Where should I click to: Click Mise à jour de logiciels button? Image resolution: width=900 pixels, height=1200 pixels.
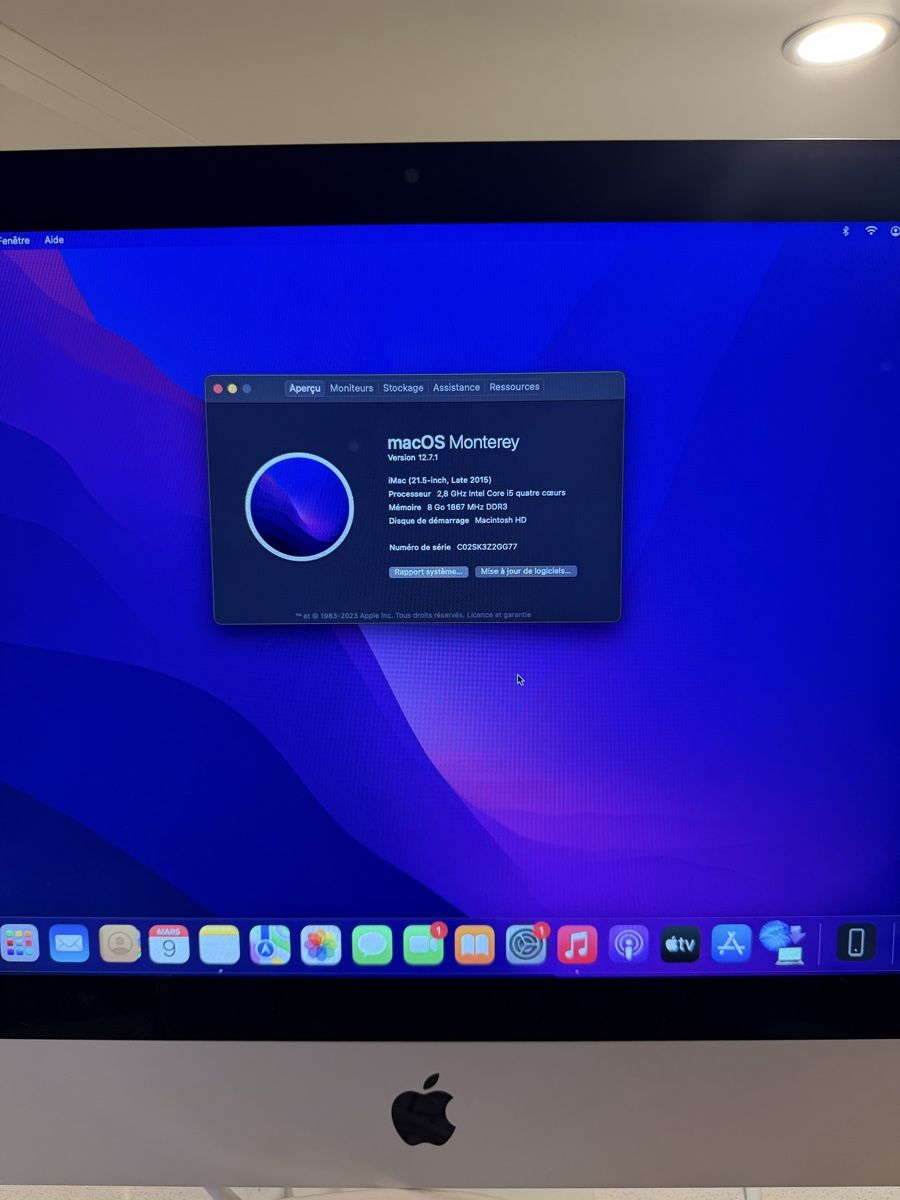tap(526, 571)
